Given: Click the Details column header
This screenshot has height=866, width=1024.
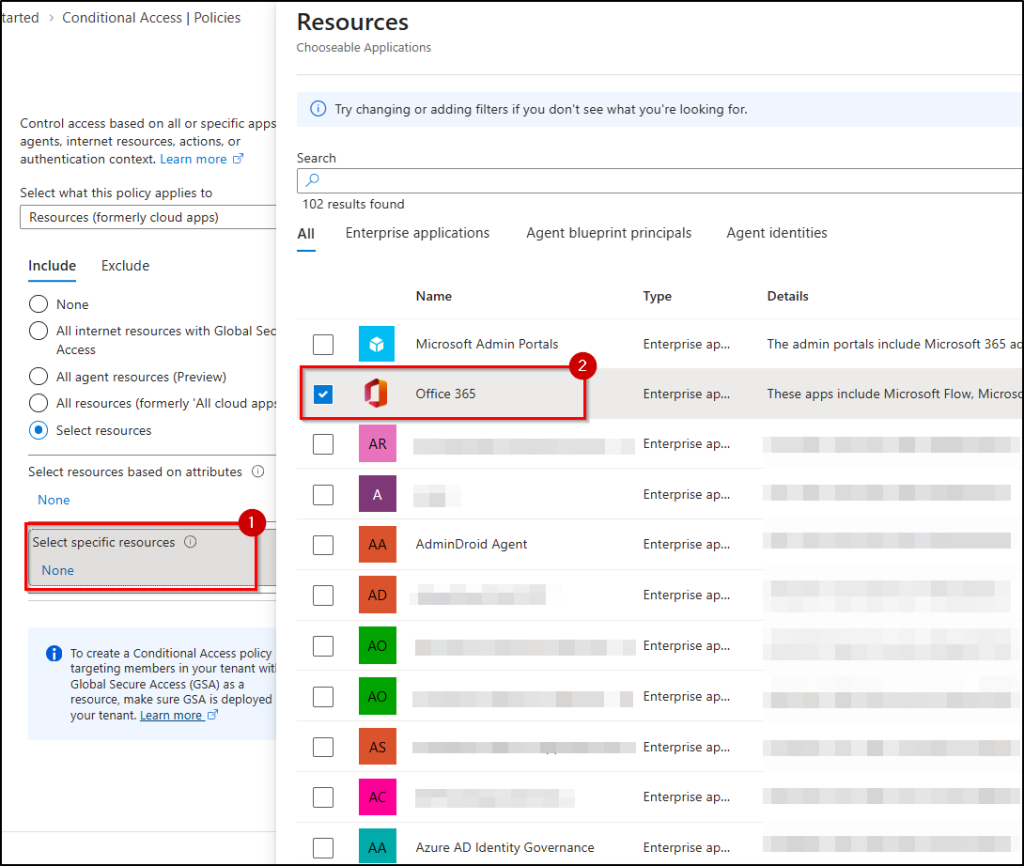Looking at the screenshot, I should coord(788,297).
